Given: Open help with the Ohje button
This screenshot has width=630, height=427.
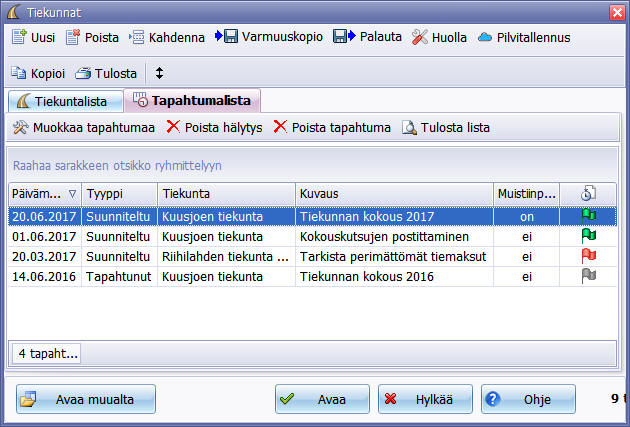Looking at the screenshot, I should [x=528, y=399].
